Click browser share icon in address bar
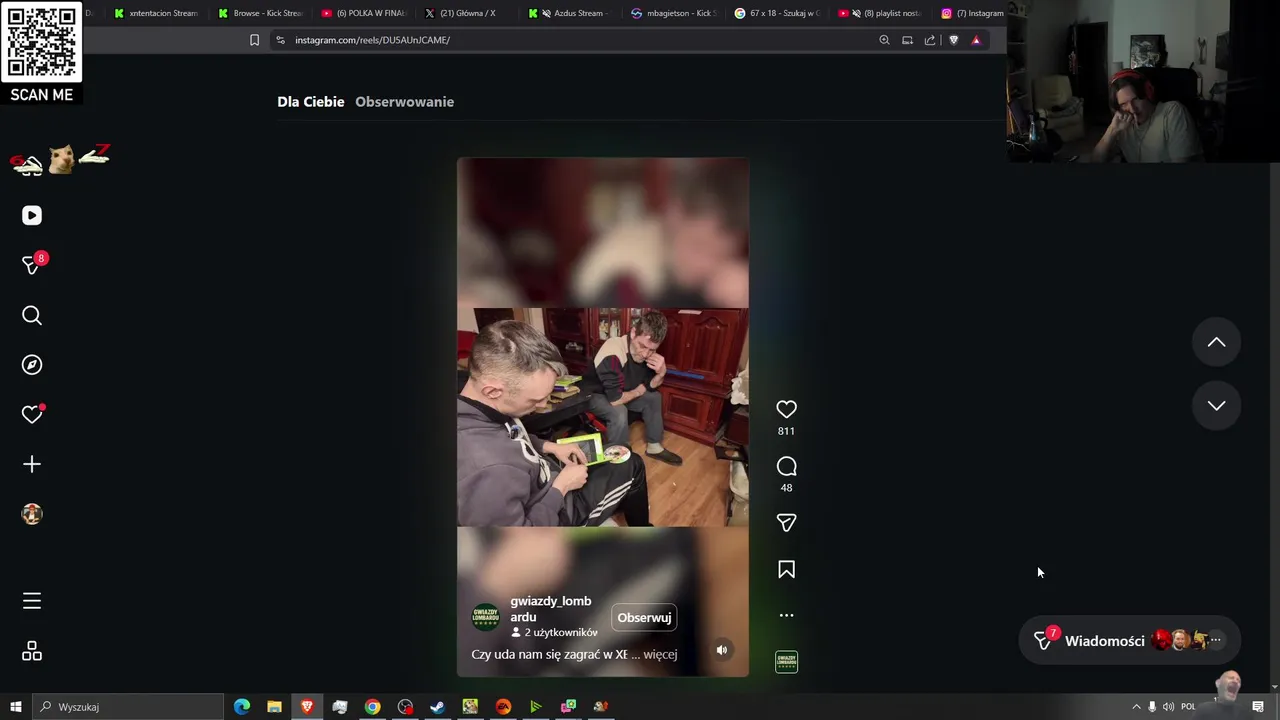The height and width of the screenshot is (720, 1280). pyautogui.click(x=930, y=40)
